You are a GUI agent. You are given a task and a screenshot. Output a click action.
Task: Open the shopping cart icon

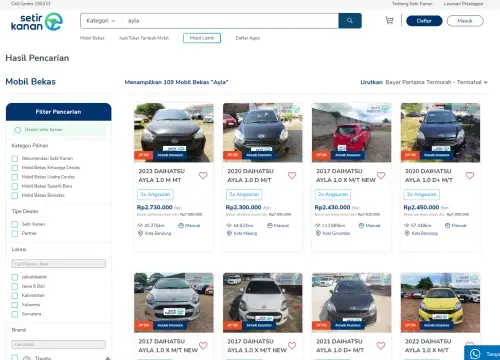coord(389,21)
